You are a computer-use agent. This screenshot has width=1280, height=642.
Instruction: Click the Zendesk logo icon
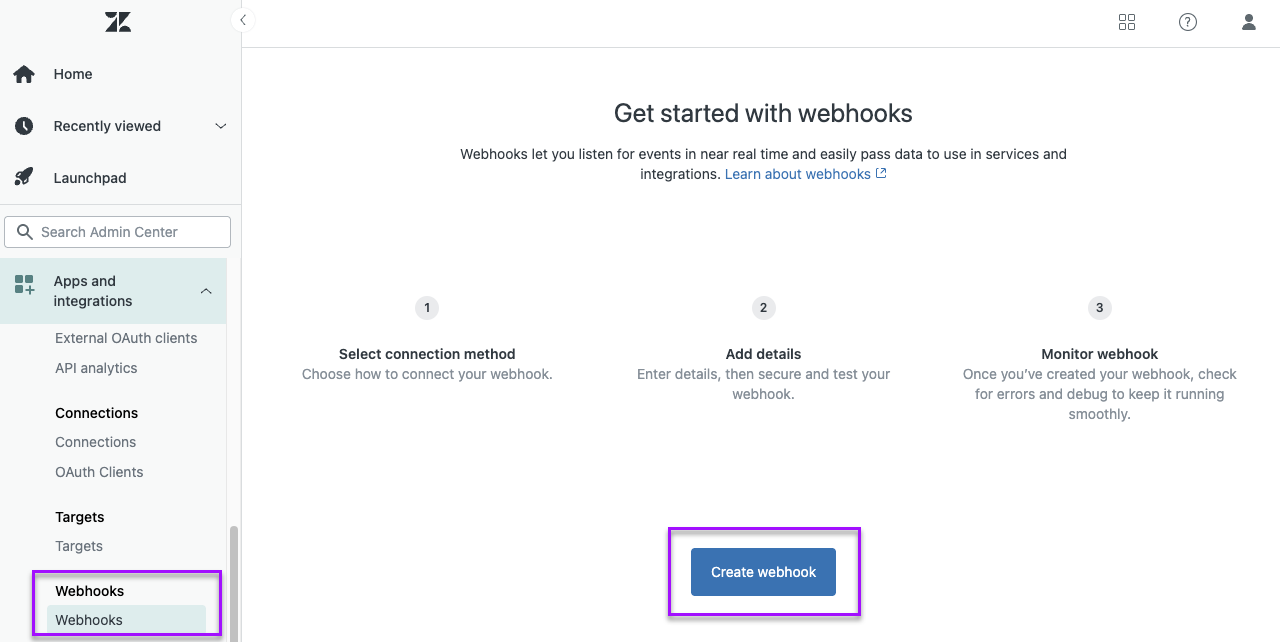click(x=118, y=22)
